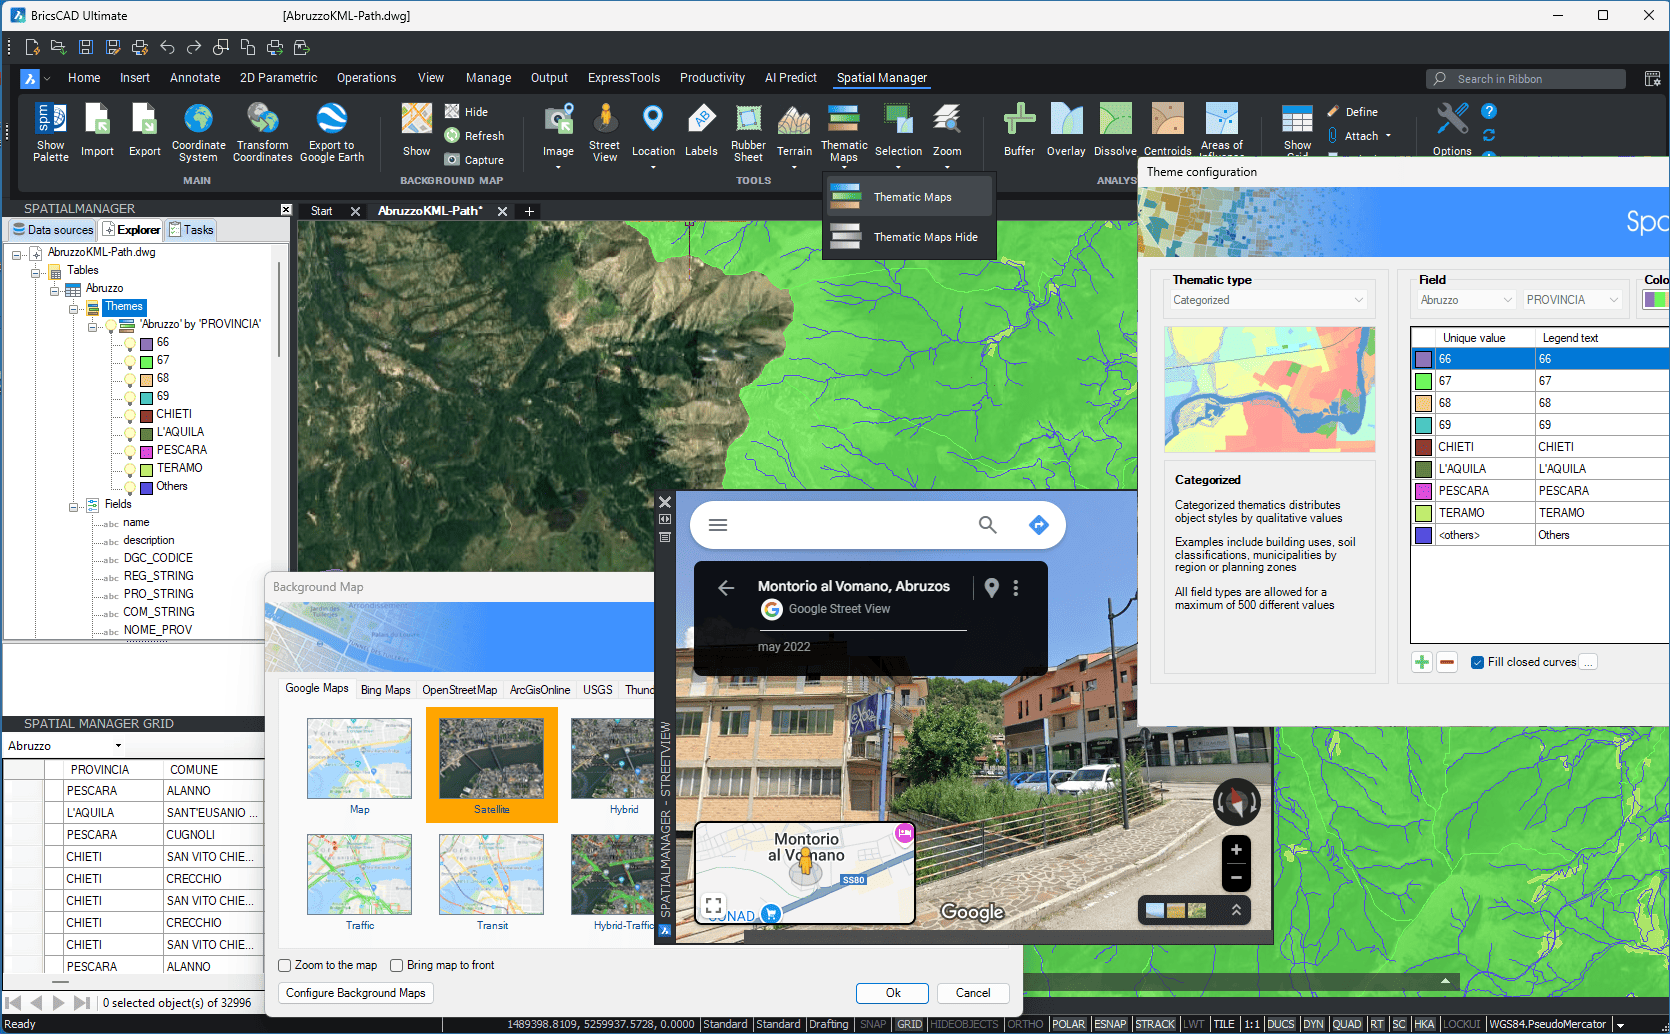Open the Abruzzo table field dropdown

1467,300
